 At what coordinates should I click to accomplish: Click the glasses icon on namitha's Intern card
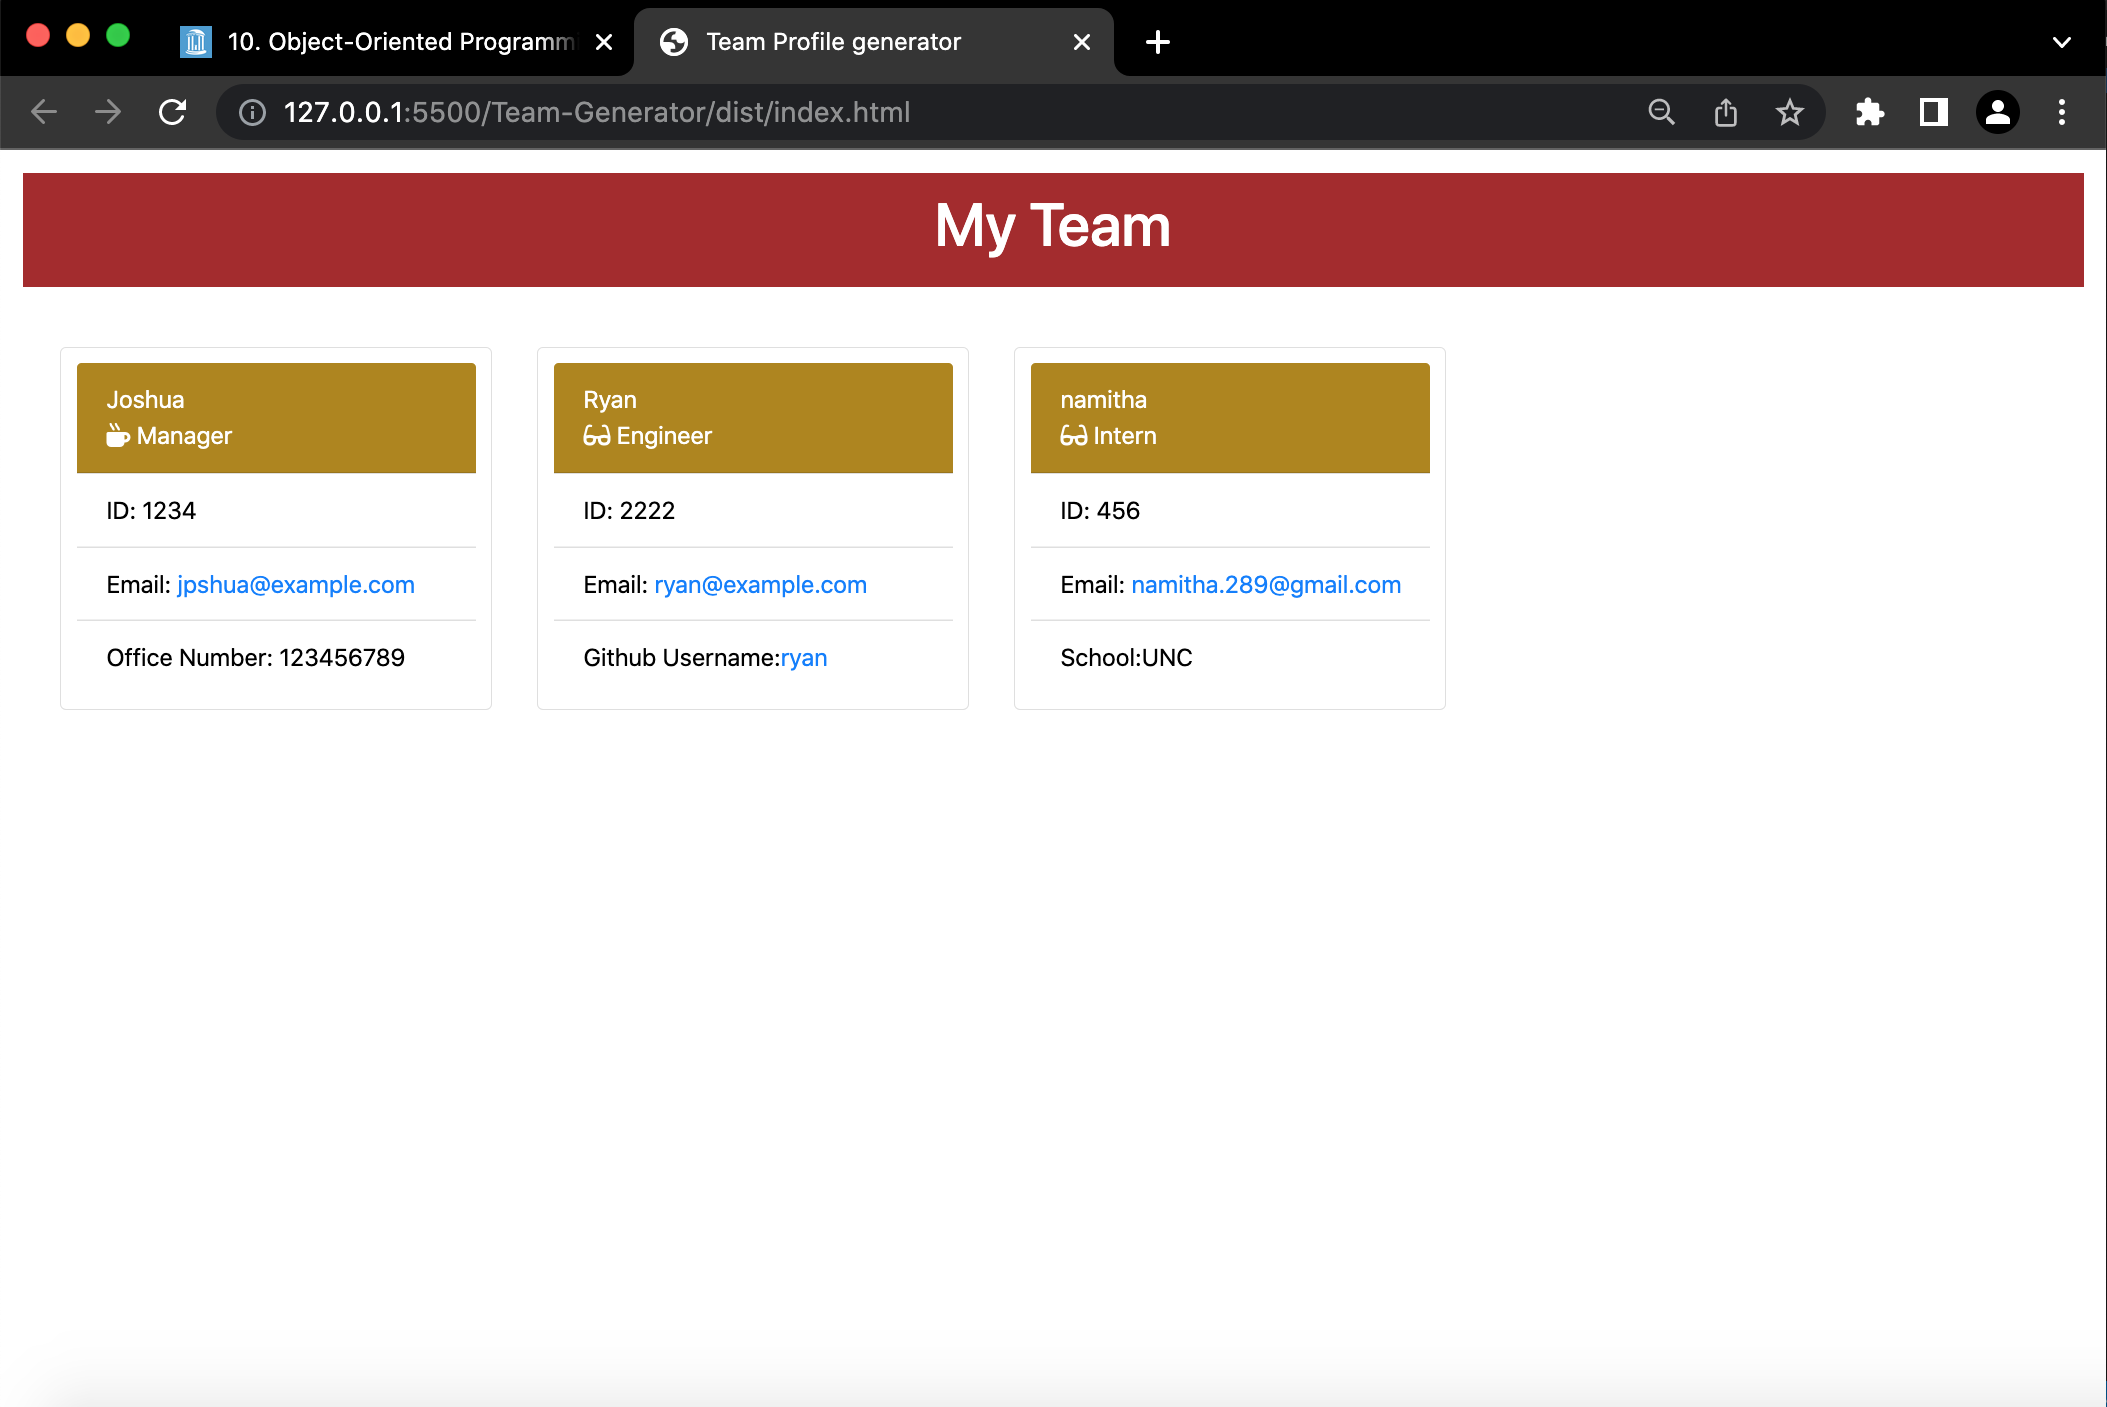(1071, 435)
